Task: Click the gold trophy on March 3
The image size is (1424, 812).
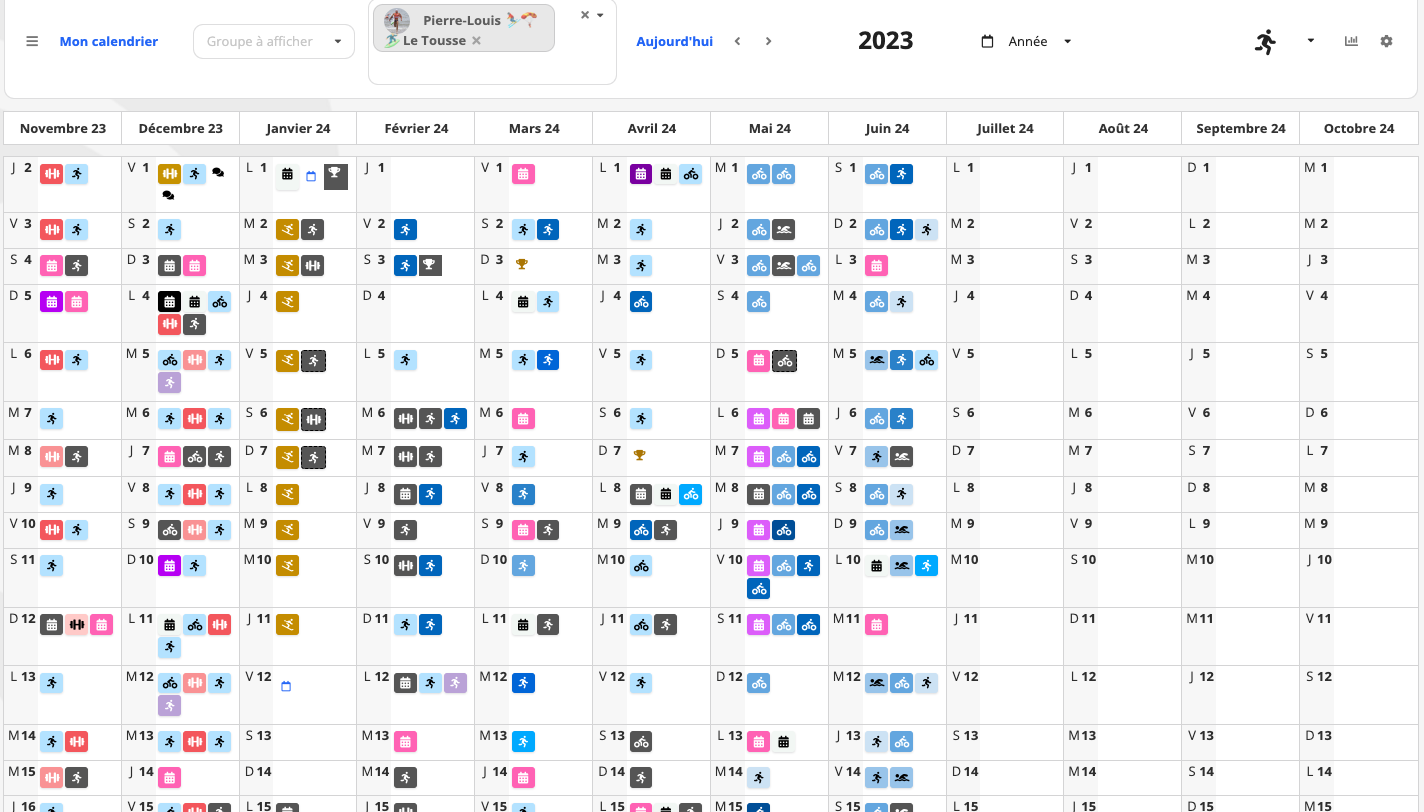Action: pyautogui.click(x=521, y=265)
